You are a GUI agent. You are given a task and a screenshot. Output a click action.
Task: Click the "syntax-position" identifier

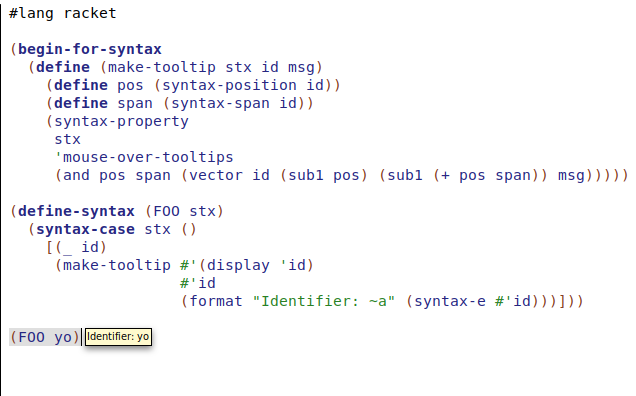(230, 86)
